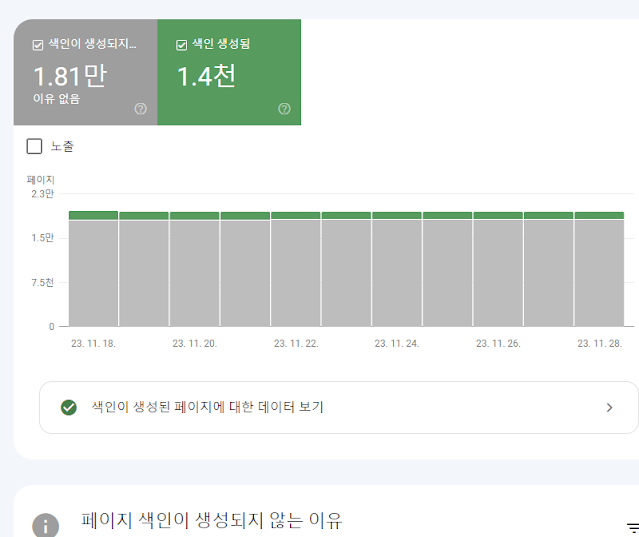Screen dimensions: 639x537
Task: Click the 23. 11. 22. date label
Action: pyautogui.click(x=296, y=343)
